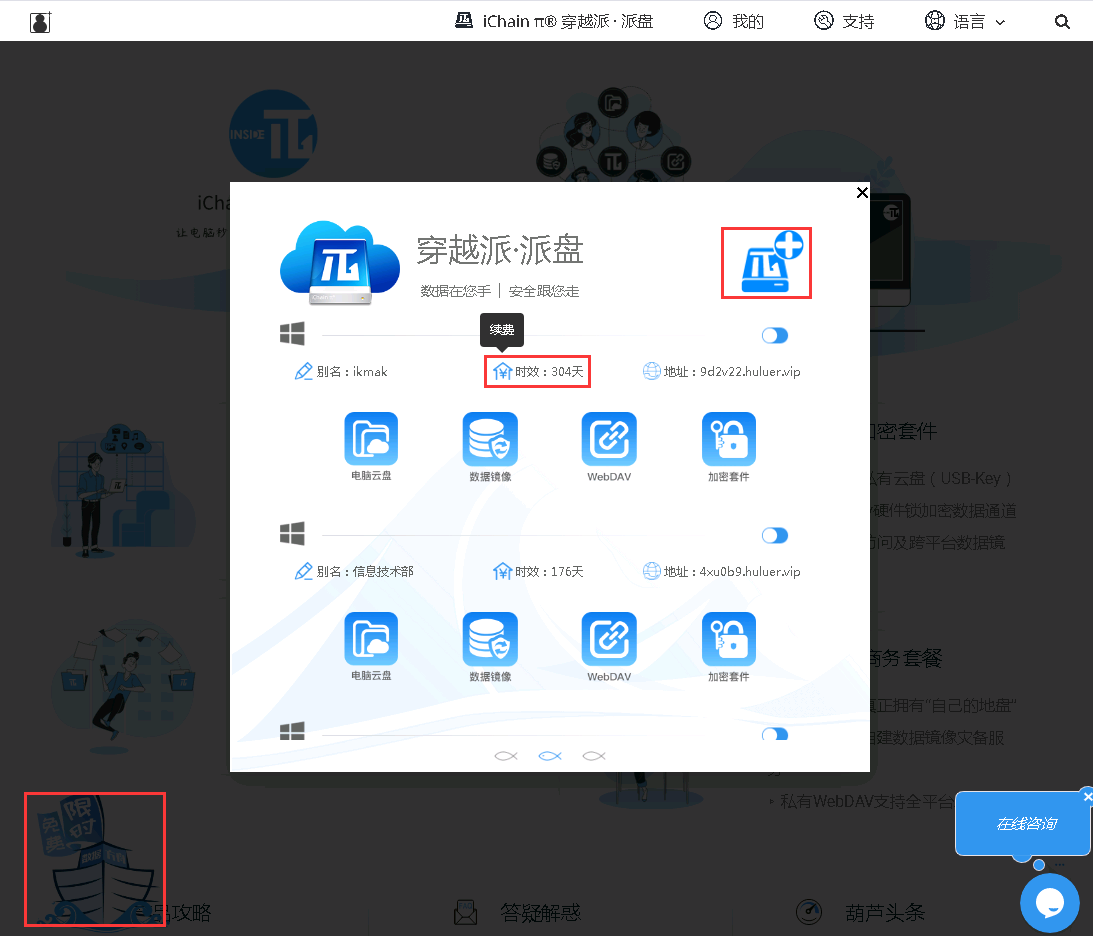Close the 穿越派·派盘 dialog

(x=862, y=192)
